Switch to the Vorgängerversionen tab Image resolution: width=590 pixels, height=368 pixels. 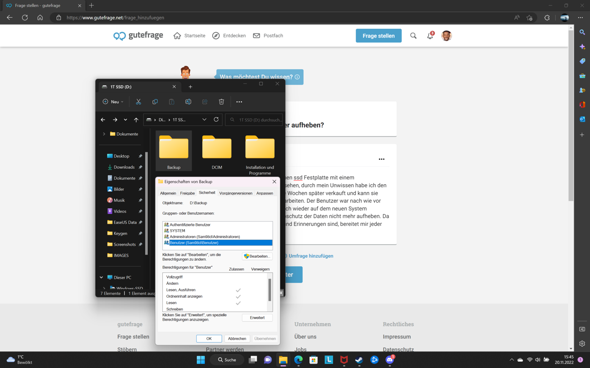[x=236, y=193]
